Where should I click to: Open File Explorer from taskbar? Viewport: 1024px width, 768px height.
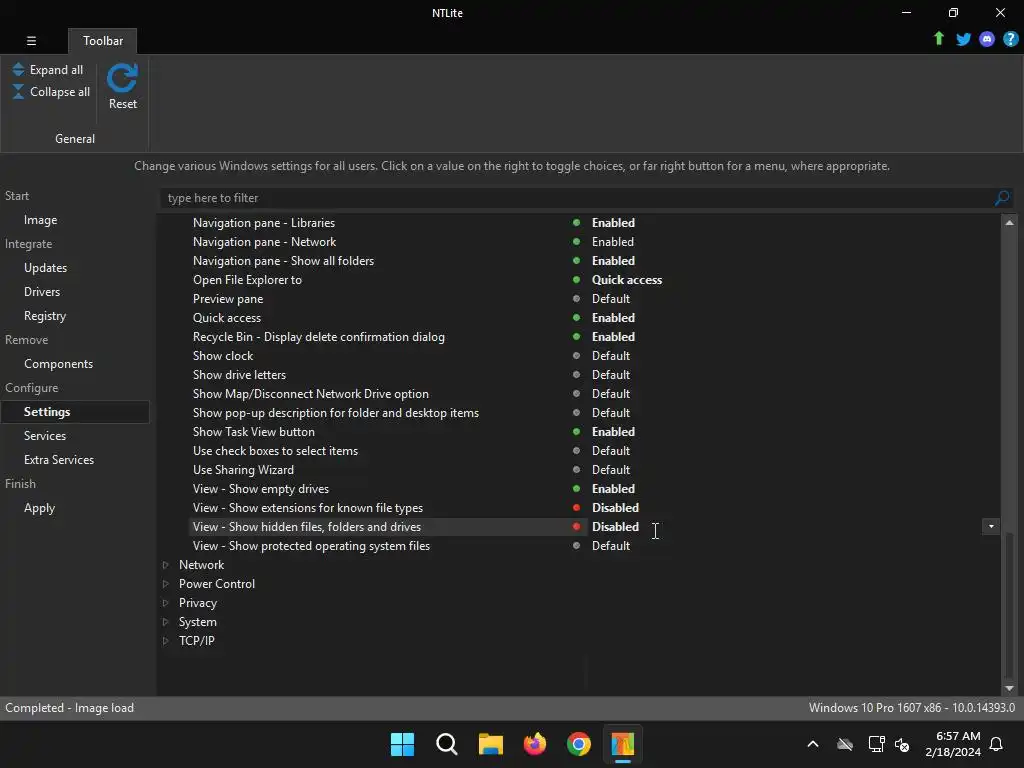(x=490, y=744)
